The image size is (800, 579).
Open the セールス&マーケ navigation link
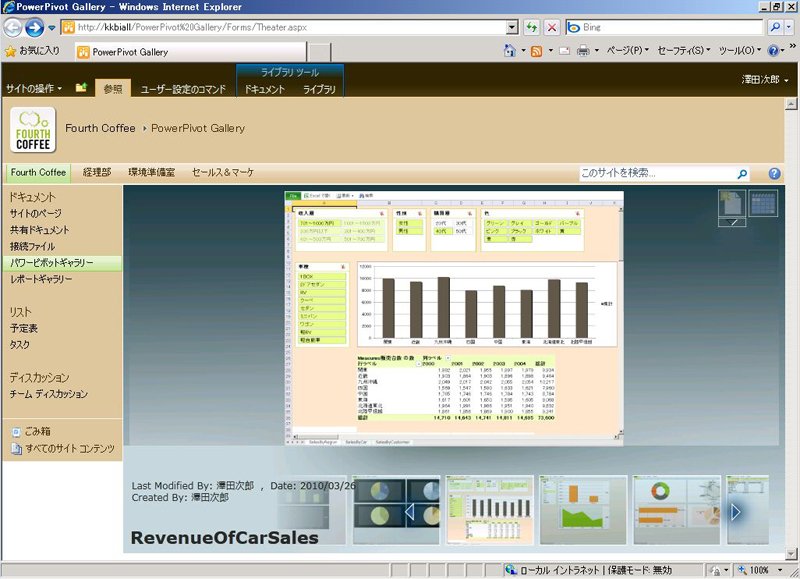click(222, 172)
